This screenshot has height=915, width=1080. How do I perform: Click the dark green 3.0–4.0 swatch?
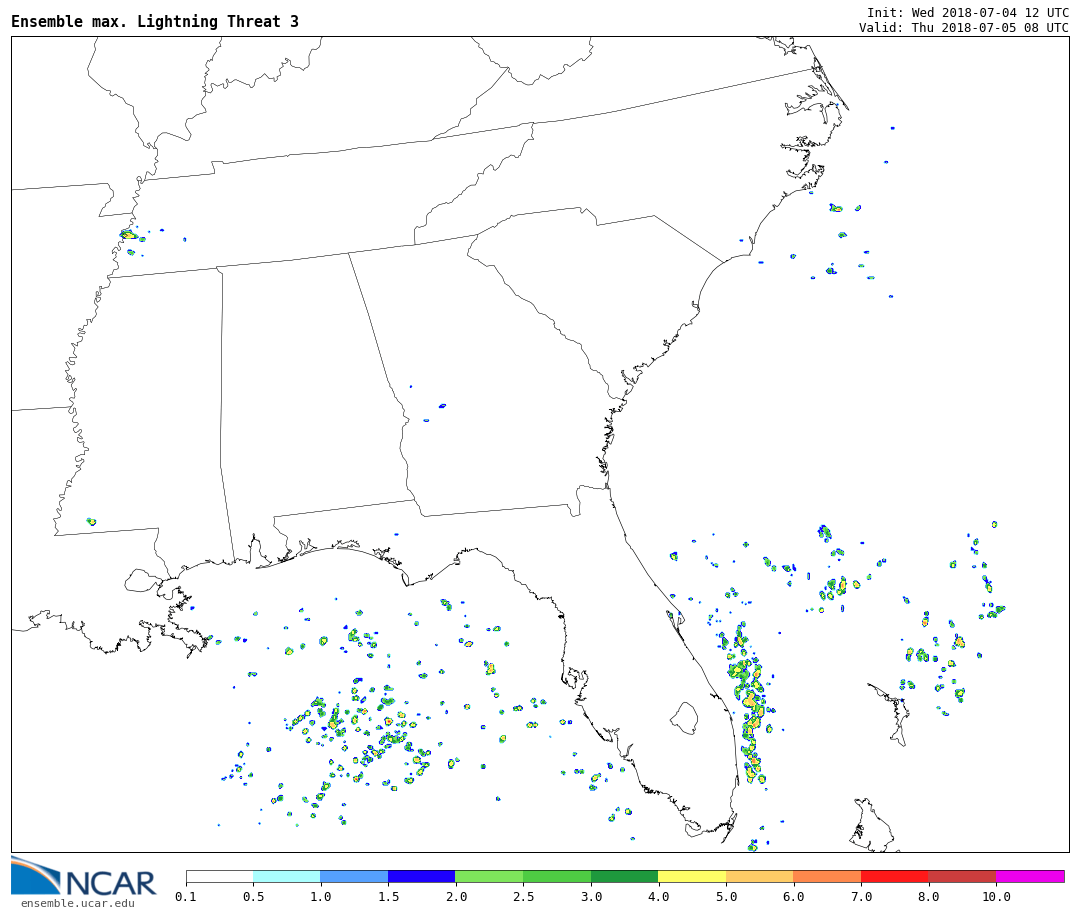click(x=624, y=876)
